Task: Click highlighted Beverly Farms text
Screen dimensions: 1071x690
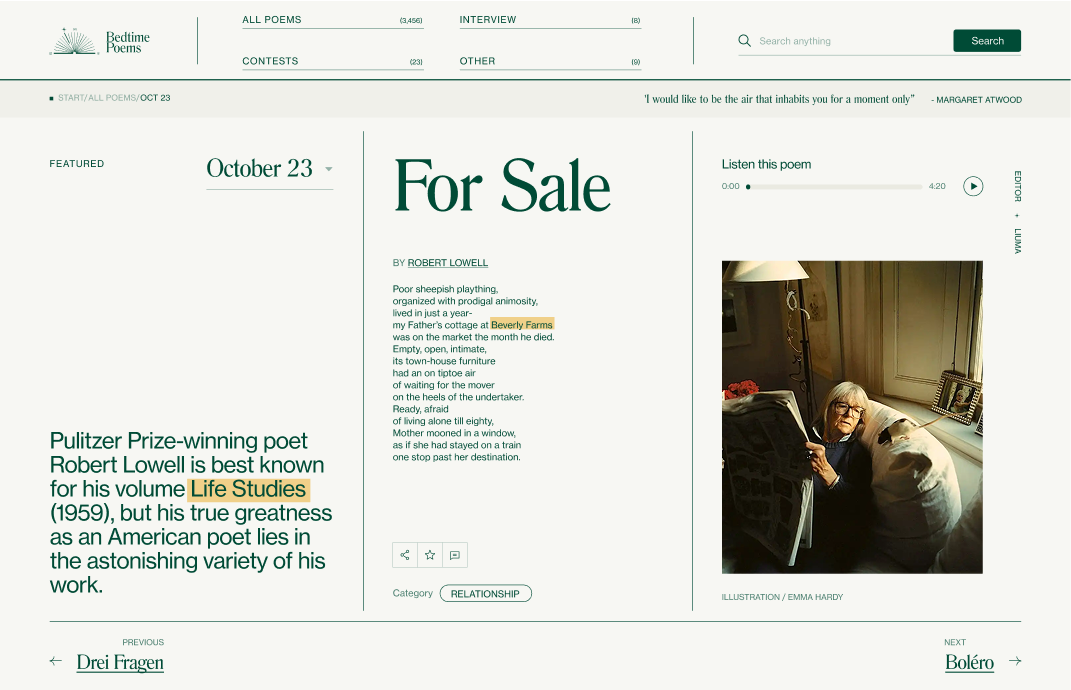Action: 522,325
